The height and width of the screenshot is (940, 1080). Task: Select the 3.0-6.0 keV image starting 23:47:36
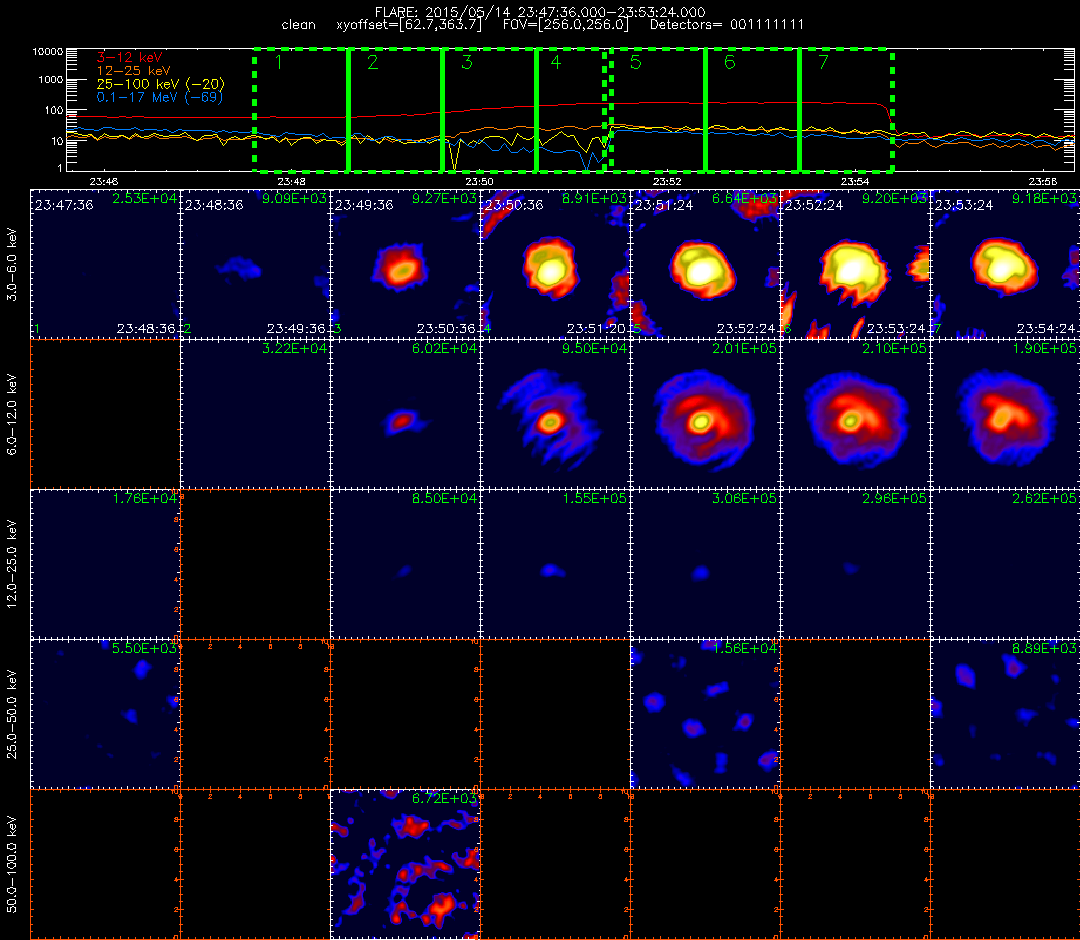tap(105, 264)
